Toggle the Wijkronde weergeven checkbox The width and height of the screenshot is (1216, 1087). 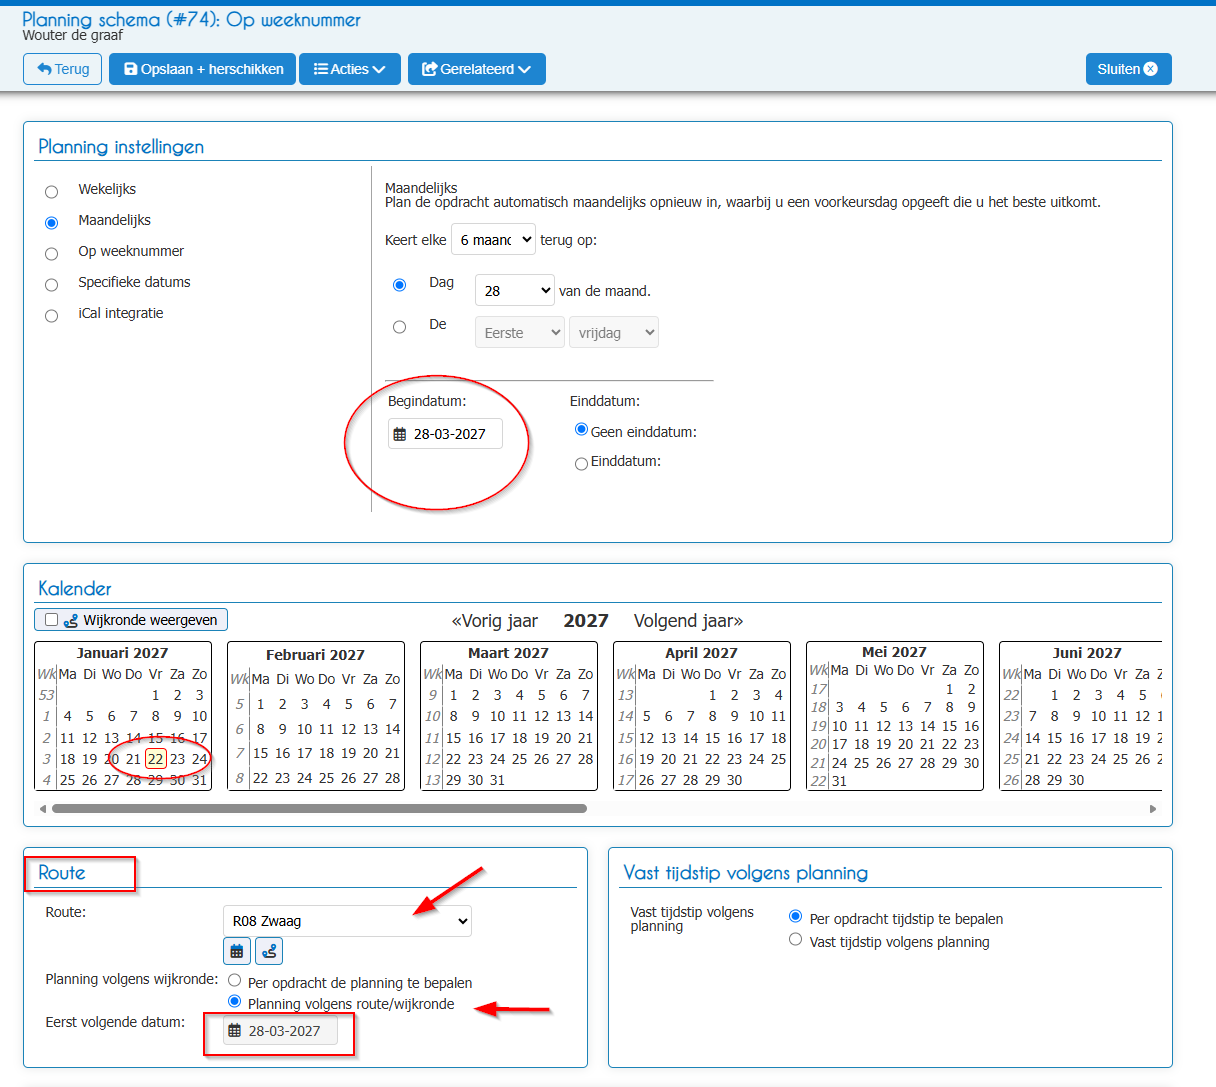coord(51,620)
